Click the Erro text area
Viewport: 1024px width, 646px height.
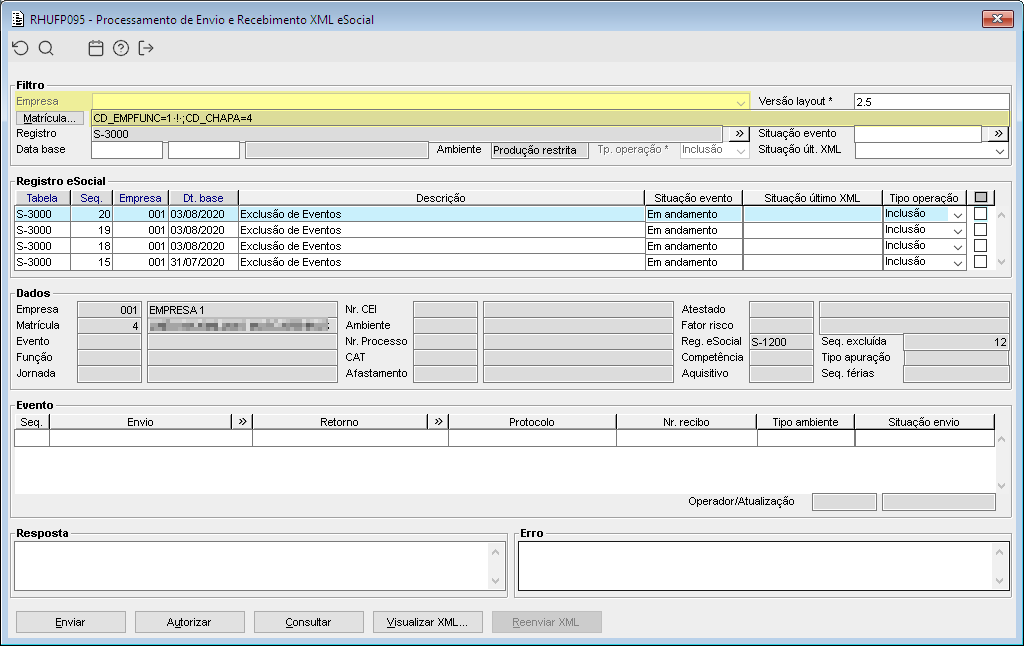click(x=755, y=566)
